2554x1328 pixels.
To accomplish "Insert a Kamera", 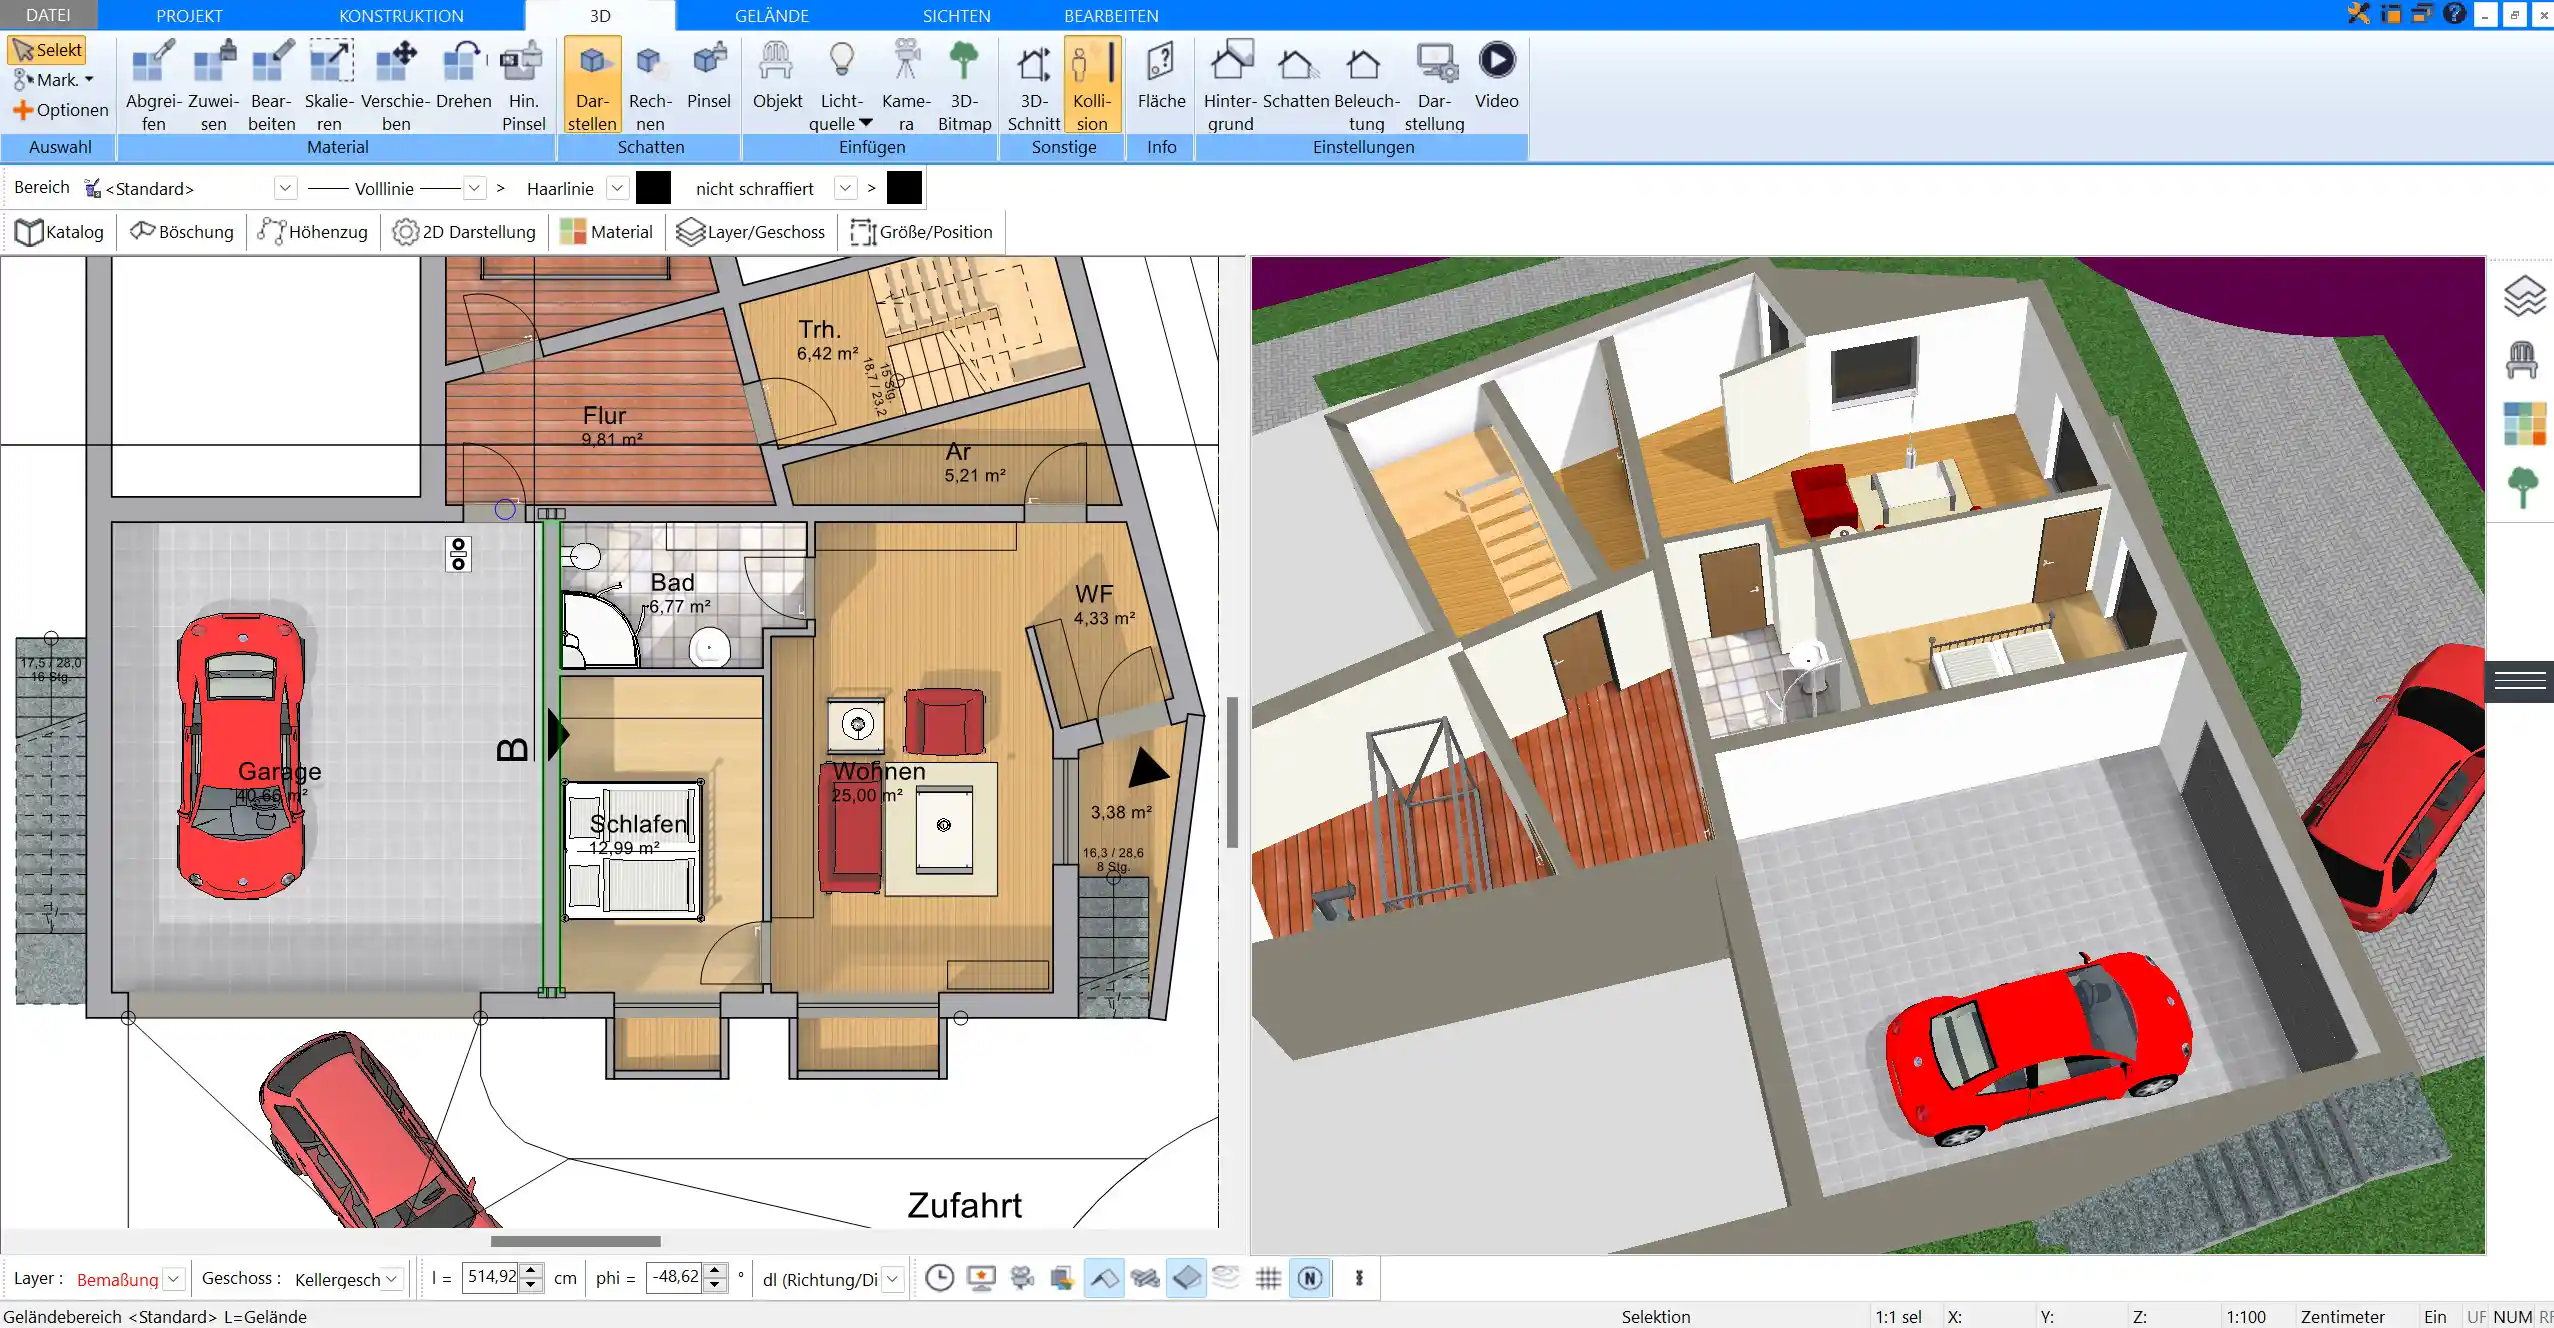I will pyautogui.click(x=906, y=85).
